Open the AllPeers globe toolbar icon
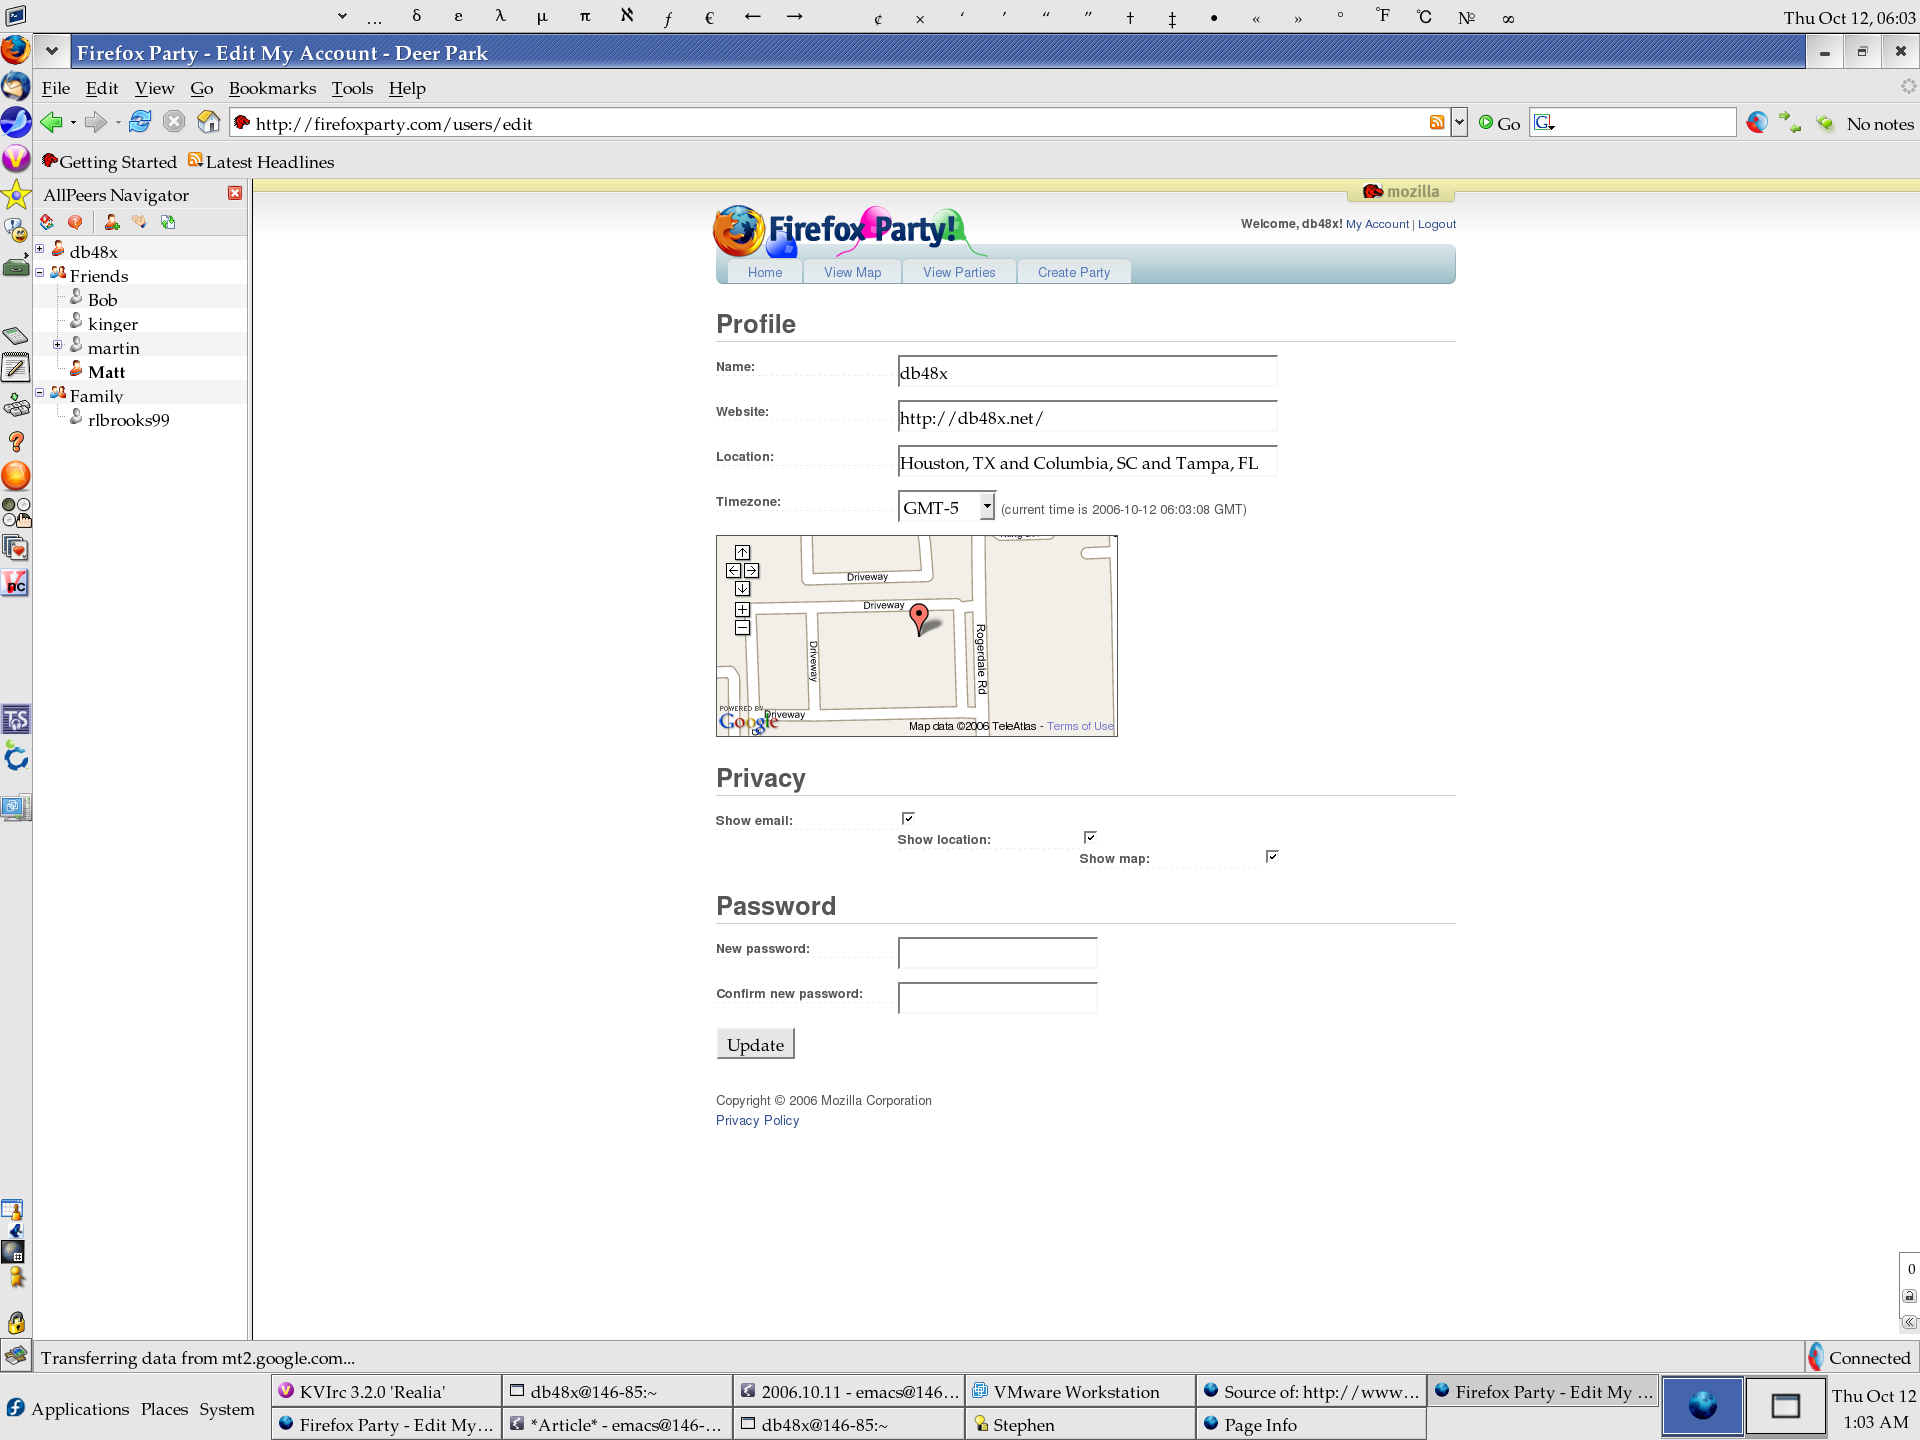Screen dimensions: 1920x1440 coord(1757,122)
